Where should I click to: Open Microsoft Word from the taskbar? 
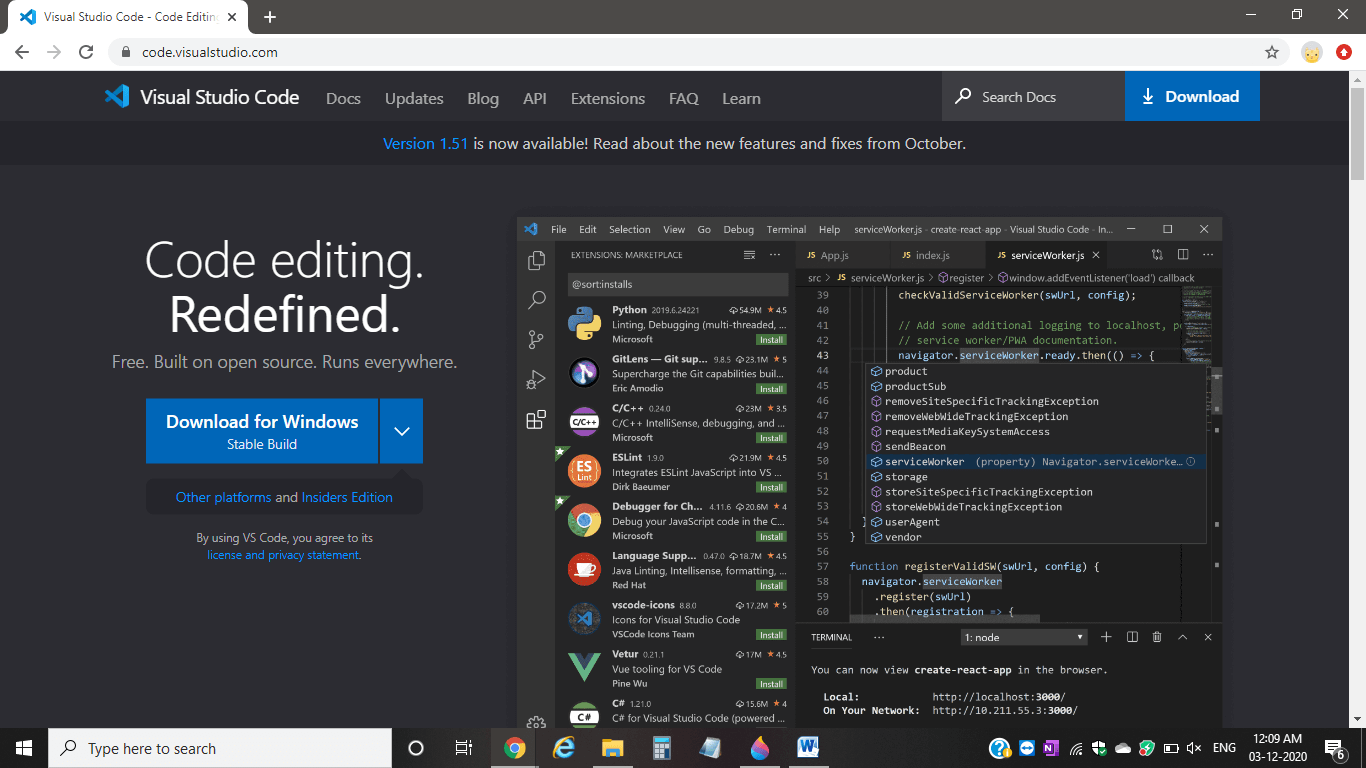808,748
